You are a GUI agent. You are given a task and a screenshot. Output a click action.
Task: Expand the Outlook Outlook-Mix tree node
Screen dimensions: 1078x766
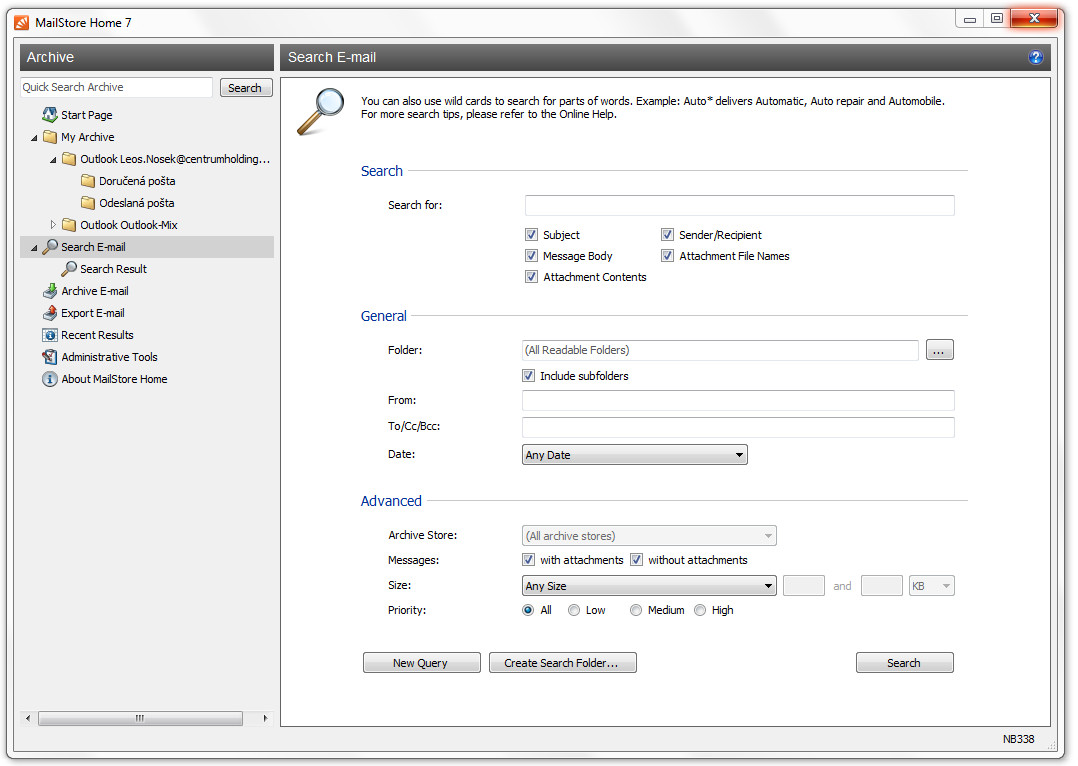53,225
